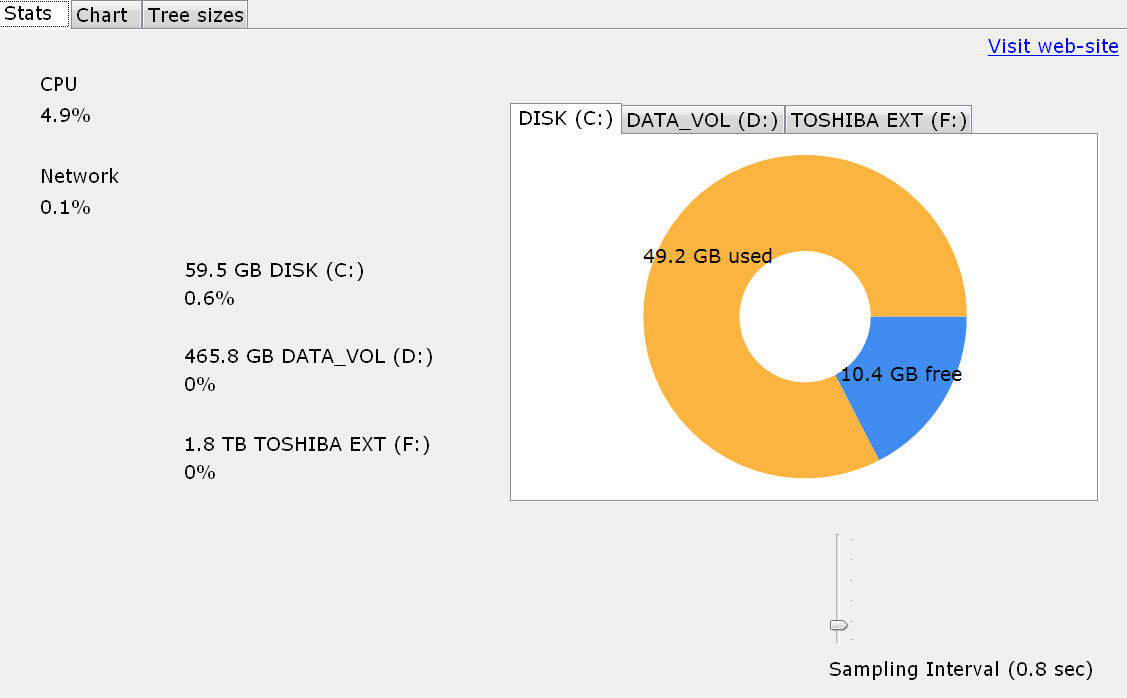Viewport: 1127px width, 698px height.
Task: Click the Network usage 0.1% value
Action: coord(65,208)
